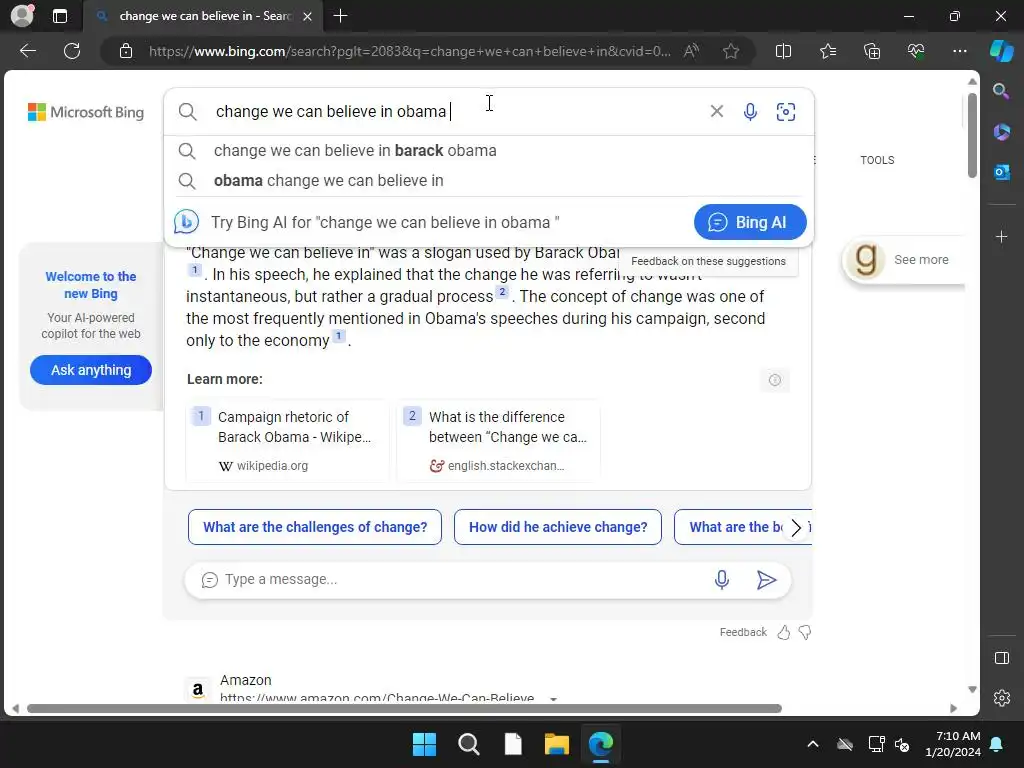This screenshot has height=768, width=1024.
Task: Click Feedback on these suggestions
Action: coord(708,261)
